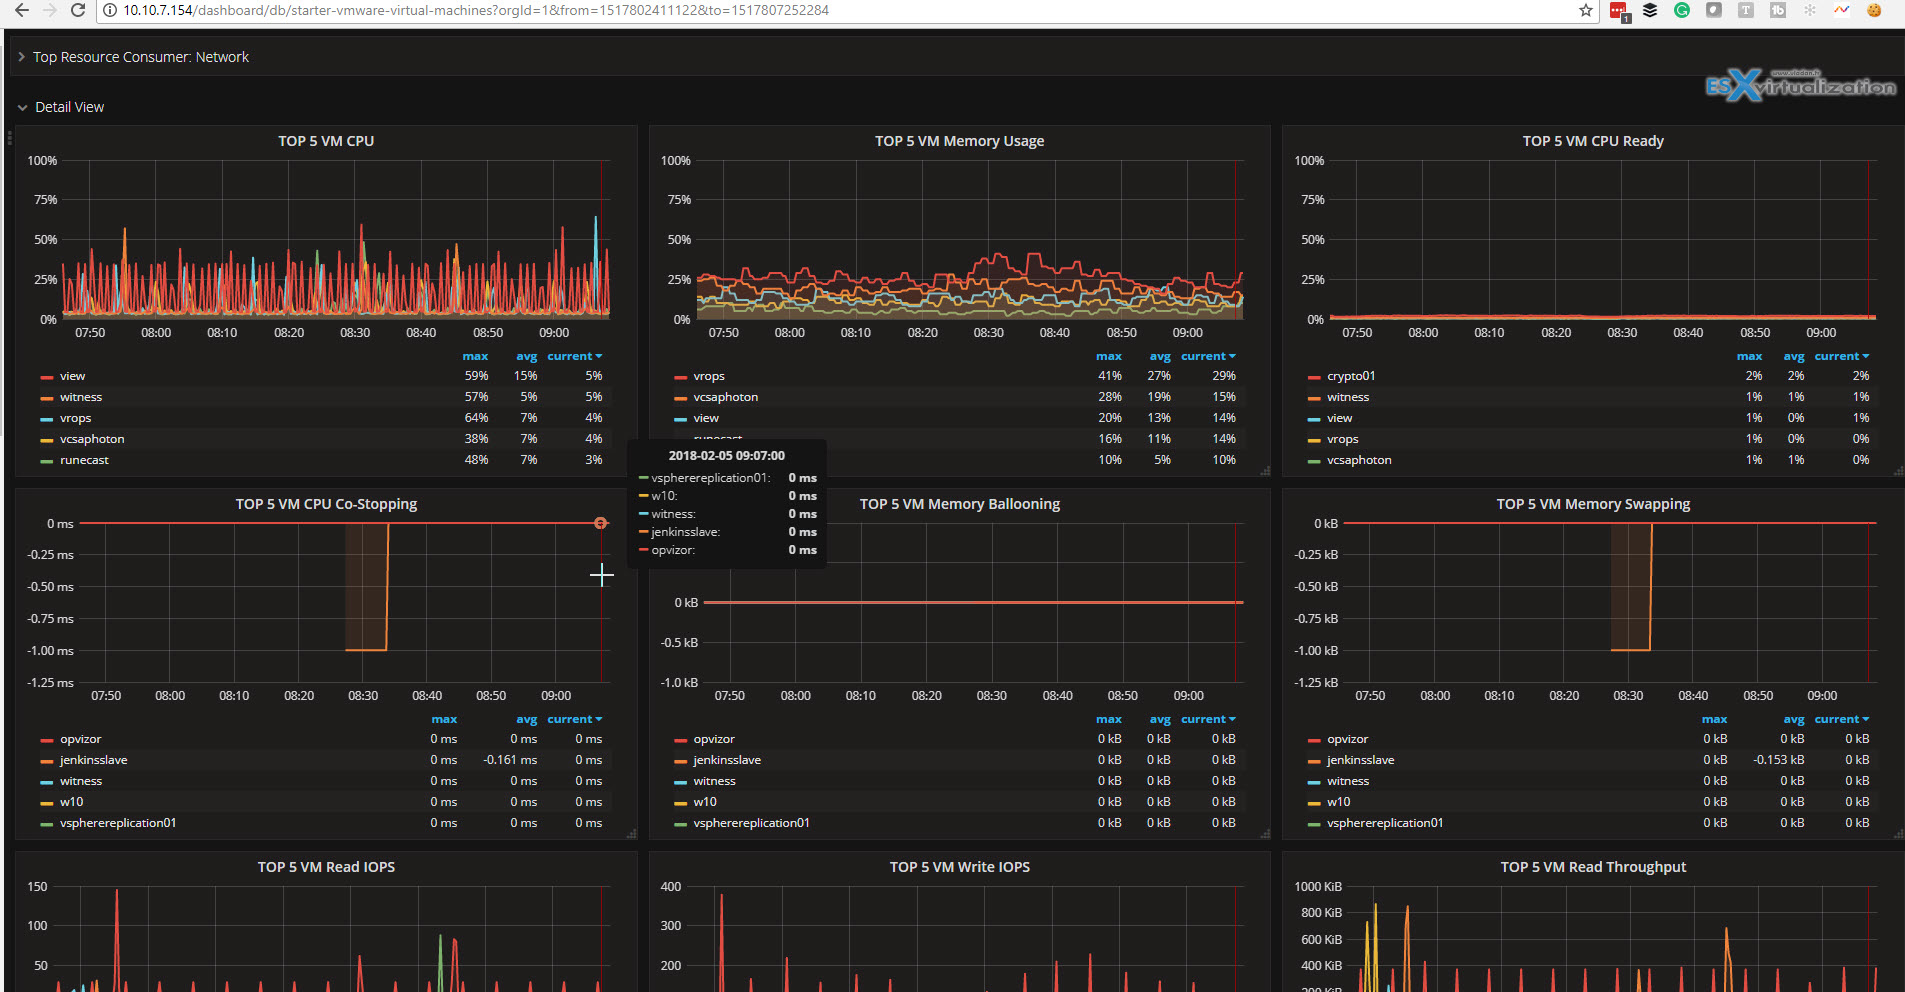Click the grey shield extension icon
The height and width of the screenshot is (992, 1905).
1714,10
